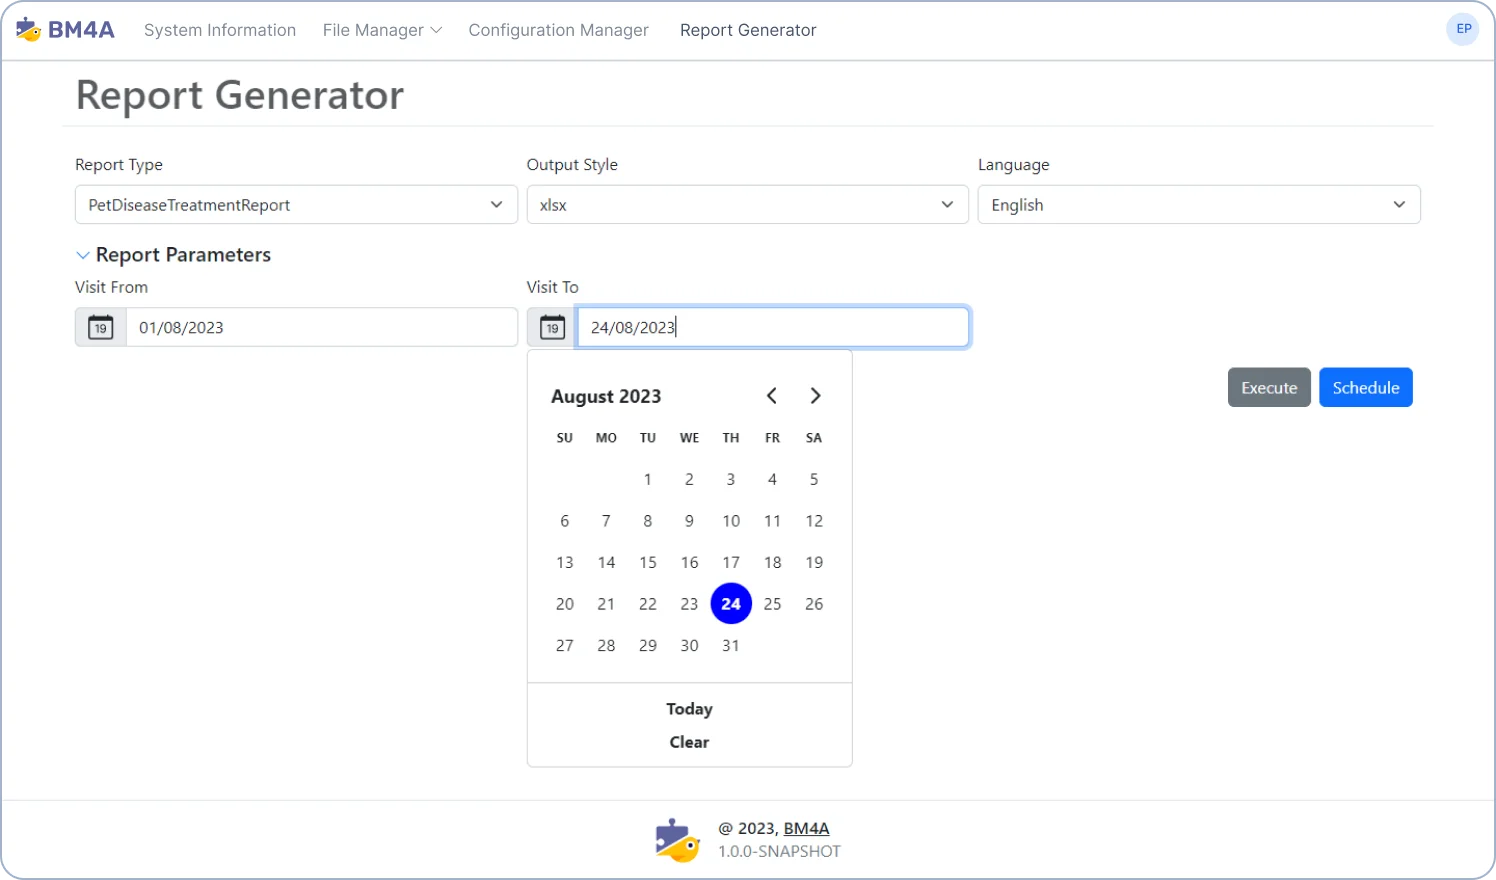Click the highlighted date 24

(x=731, y=604)
